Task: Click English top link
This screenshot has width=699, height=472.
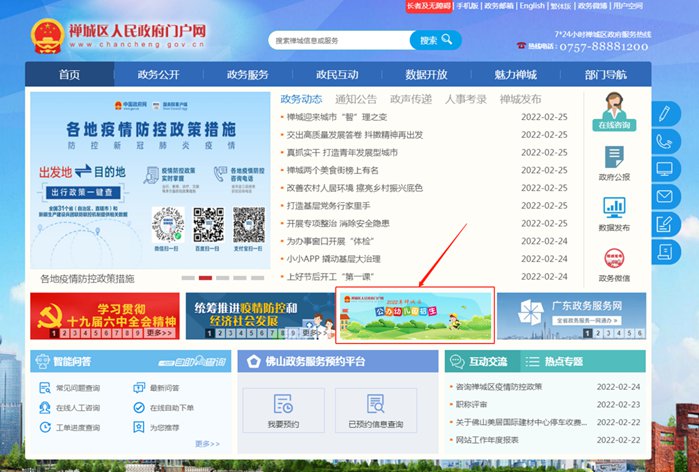Action: click(x=532, y=6)
